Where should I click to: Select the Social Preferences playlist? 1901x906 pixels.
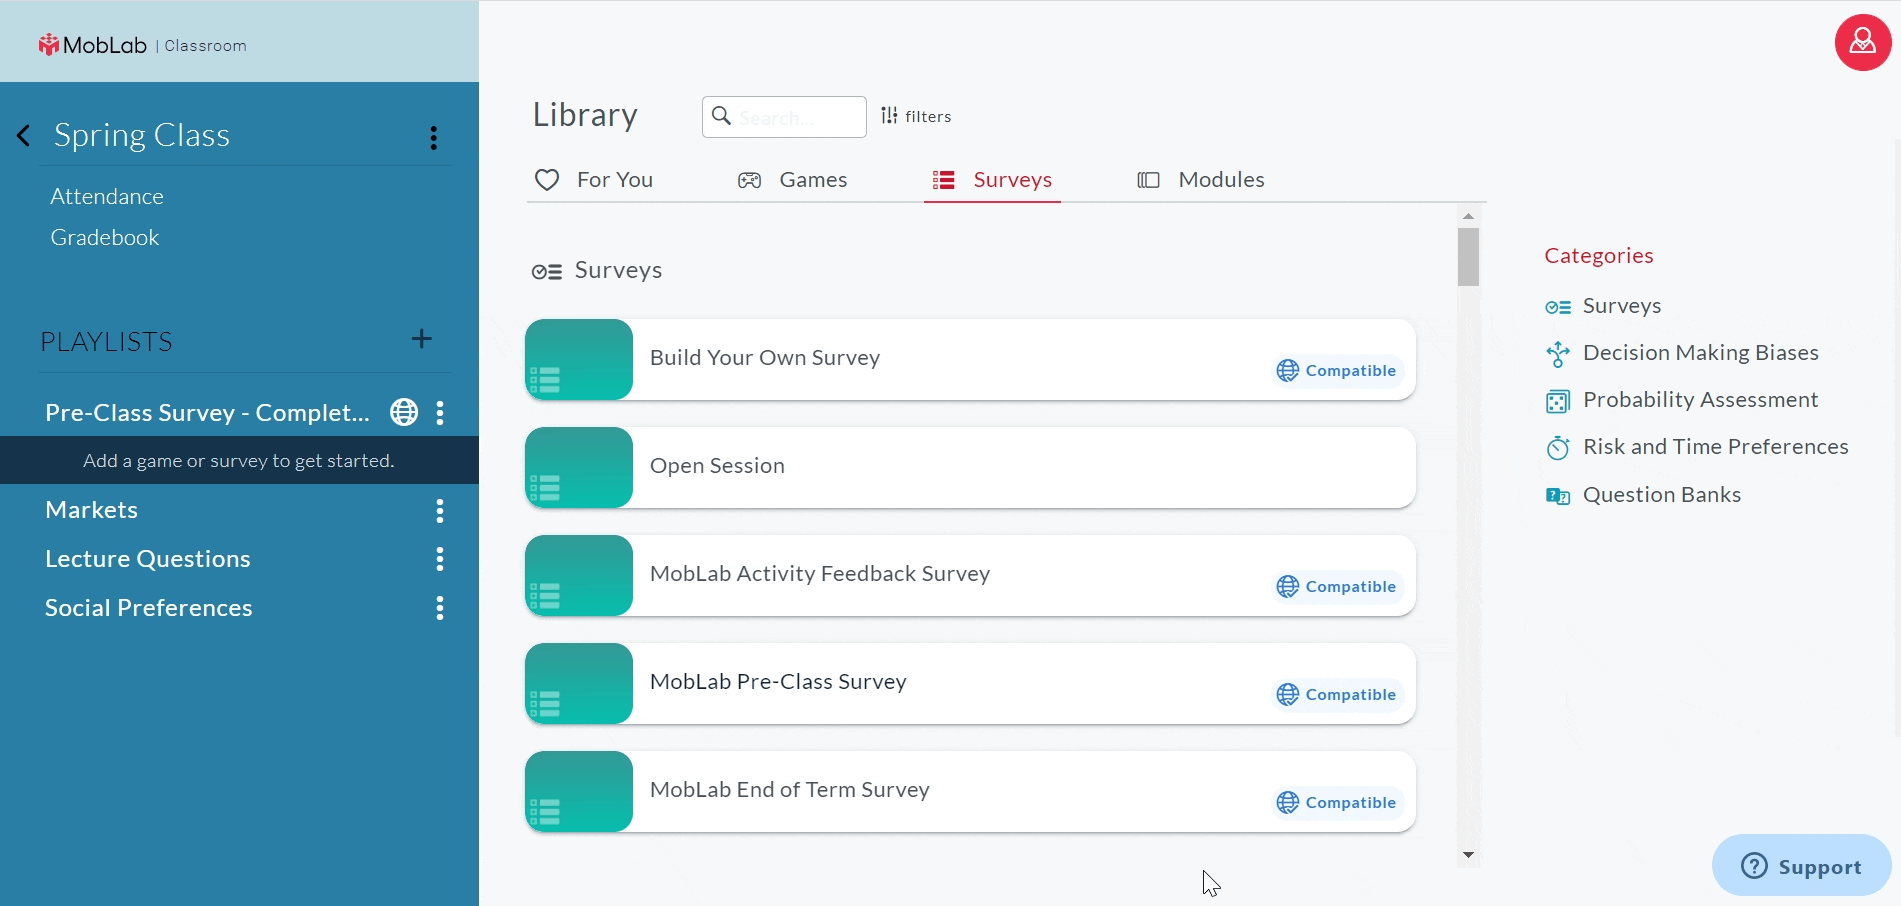click(149, 608)
